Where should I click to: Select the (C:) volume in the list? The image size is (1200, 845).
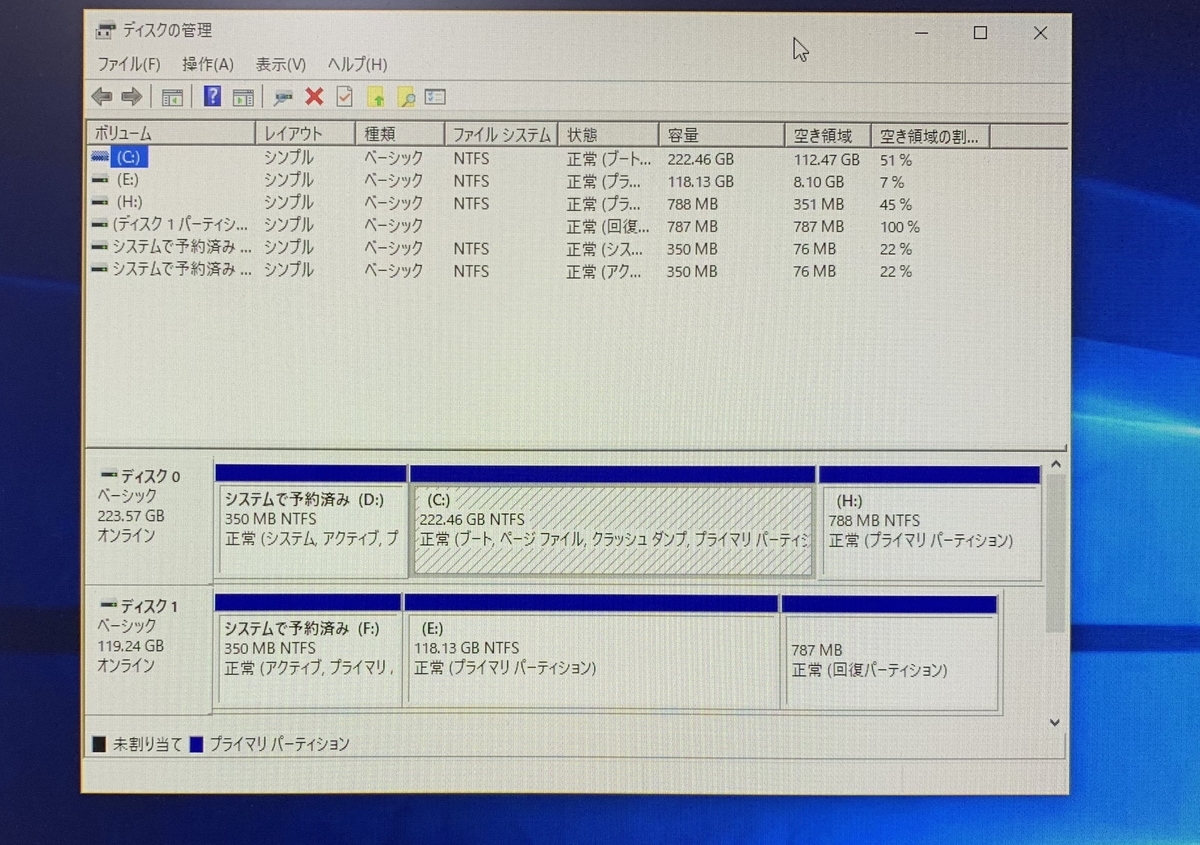[127, 157]
